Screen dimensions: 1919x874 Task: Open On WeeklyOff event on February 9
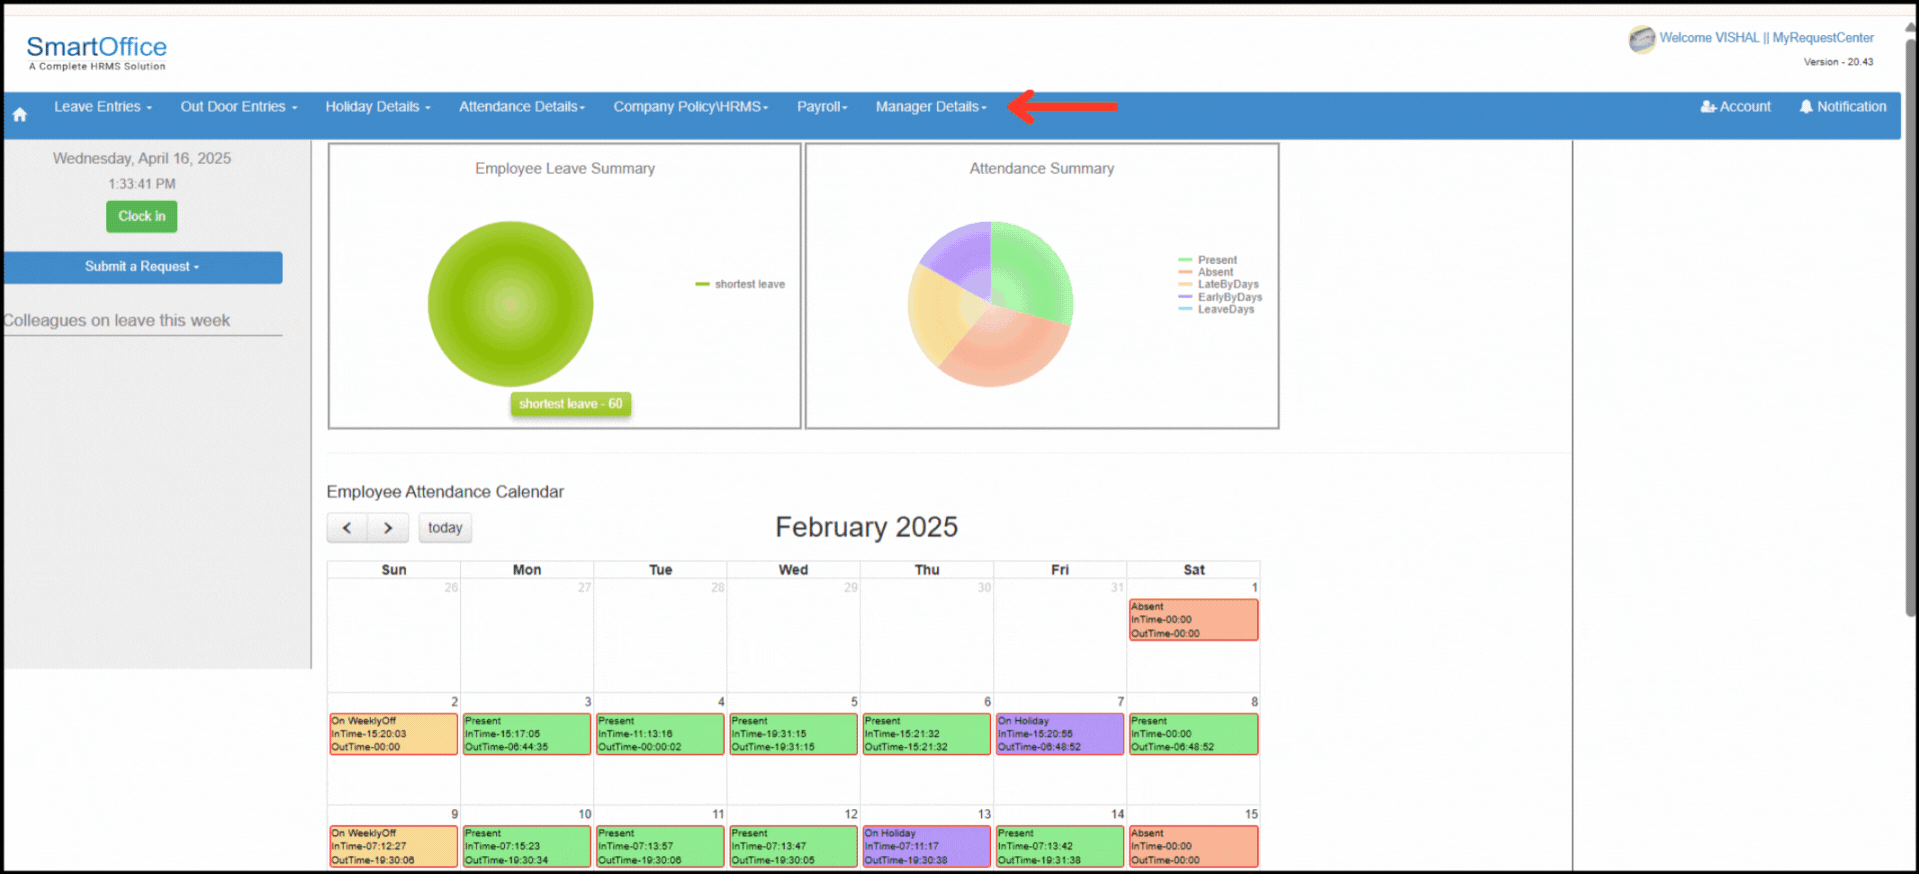point(394,847)
